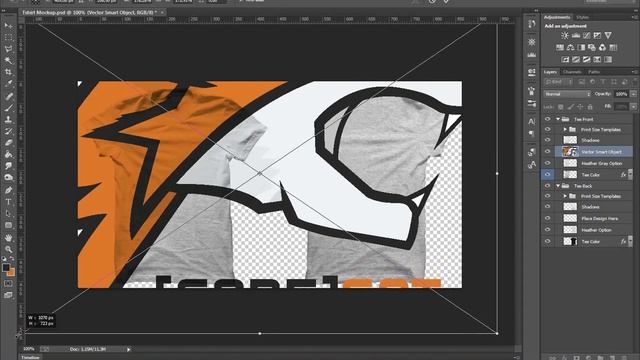Collapse the Tee Back group
Screen dimensions: 640x360
click(x=558, y=186)
